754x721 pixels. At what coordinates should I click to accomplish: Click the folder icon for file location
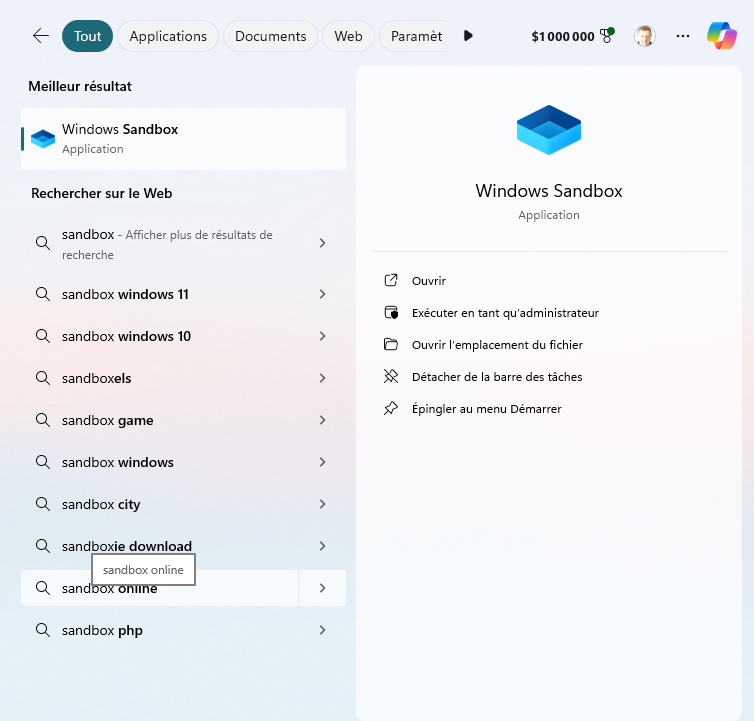tap(391, 344)
